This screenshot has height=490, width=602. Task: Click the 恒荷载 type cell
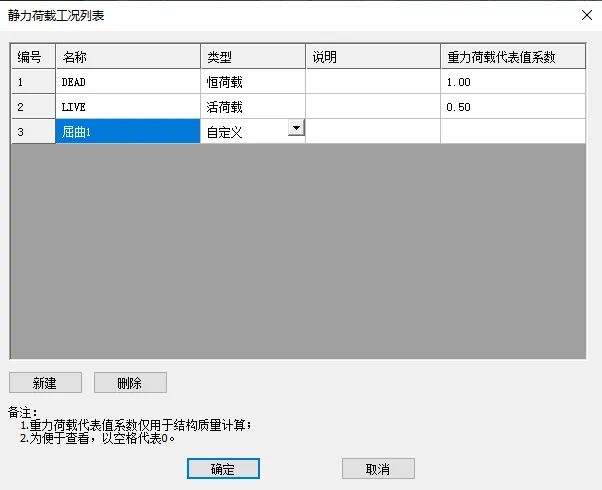[x=253, y=82]
